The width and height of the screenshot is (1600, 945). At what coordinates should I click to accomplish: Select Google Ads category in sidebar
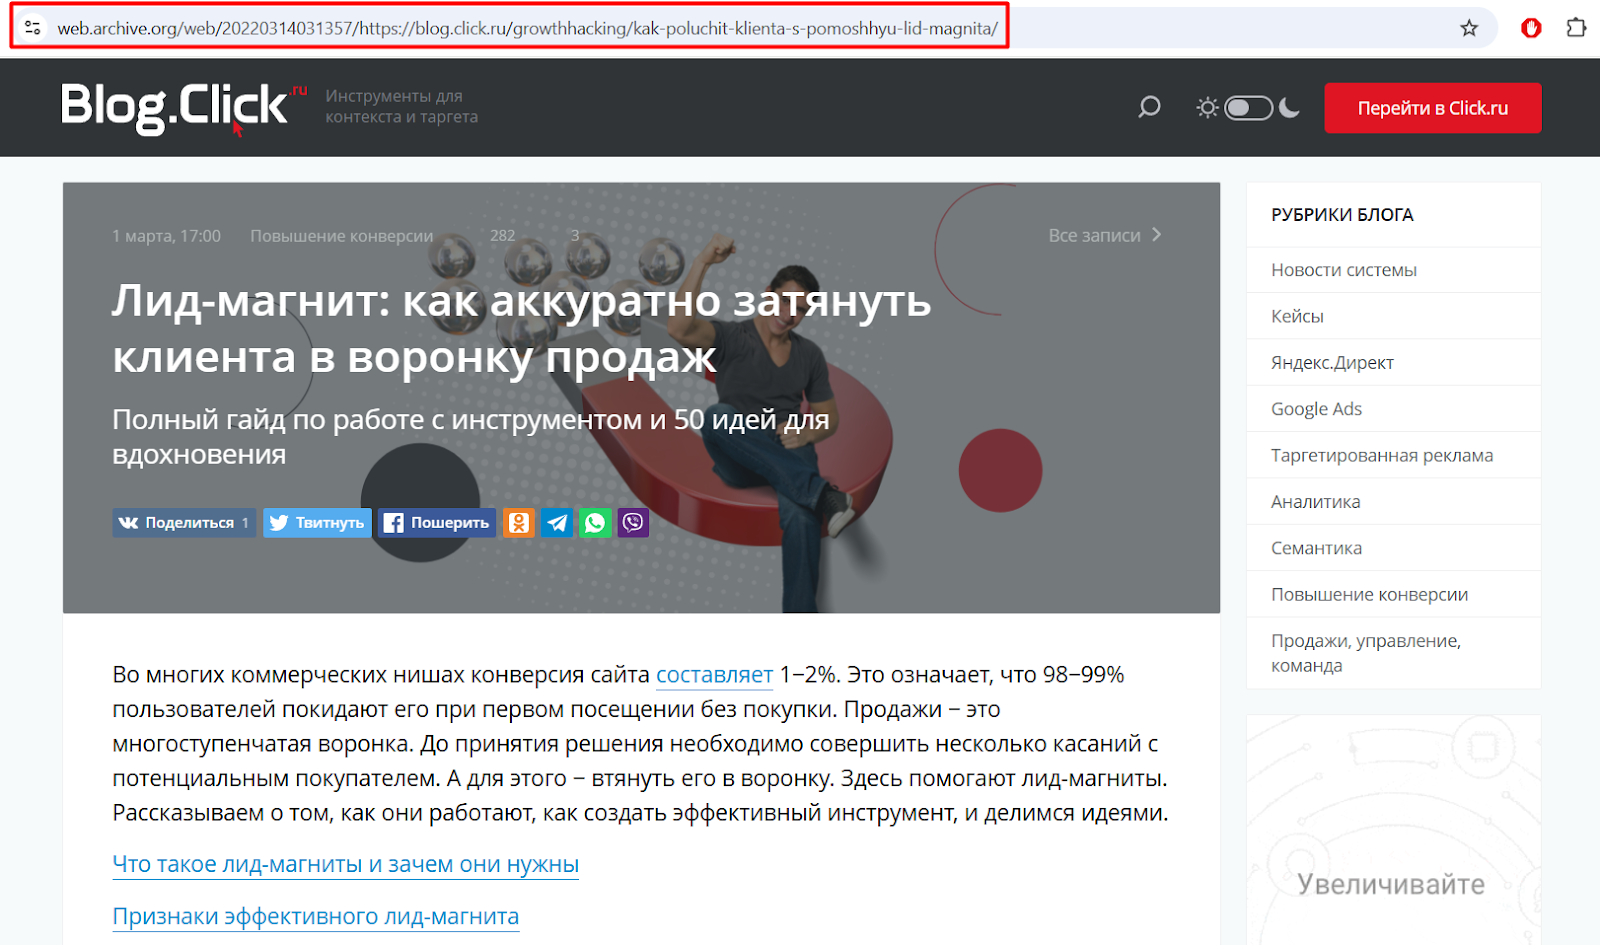point(1316,409)
